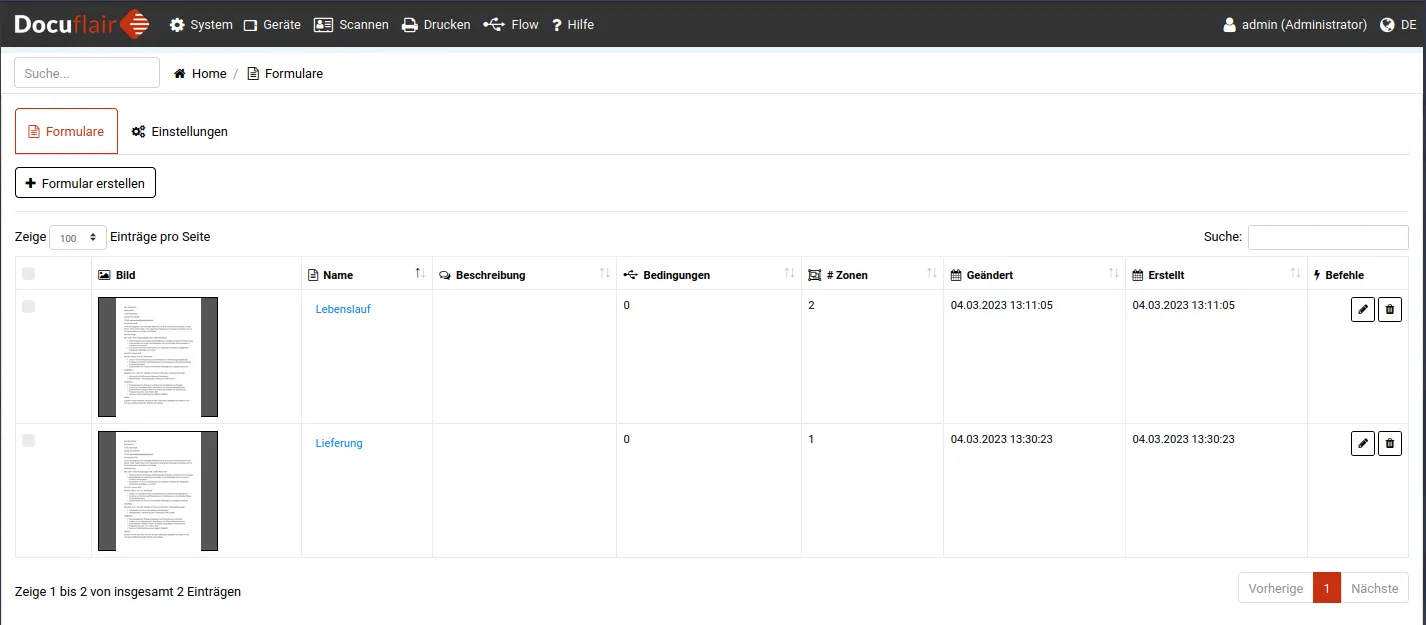Image resolution: width=1426 pixels, height=625 pixels.
Task: Check the Lebenslauf row checkbox
Action: coord(28,307)
